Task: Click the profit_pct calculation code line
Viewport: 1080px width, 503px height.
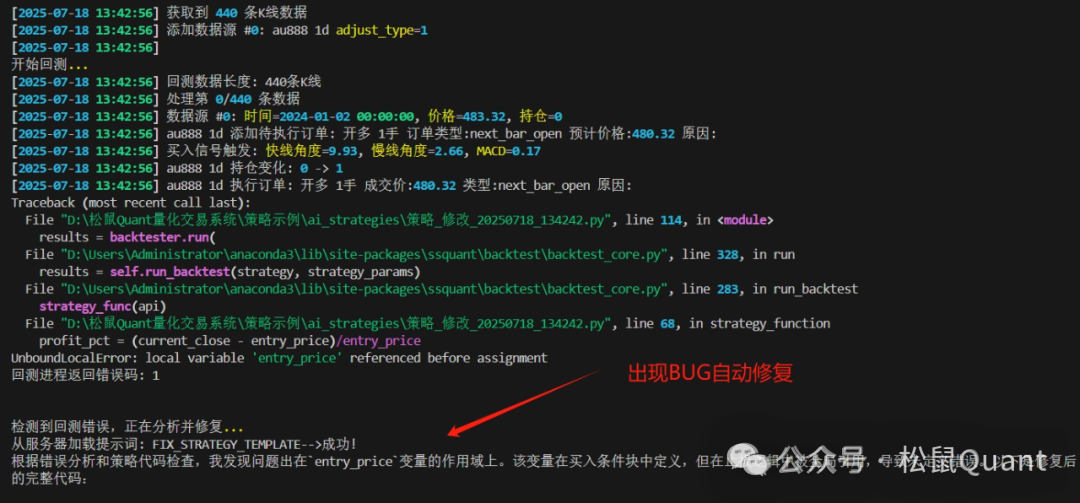Action: coord(230,341)
